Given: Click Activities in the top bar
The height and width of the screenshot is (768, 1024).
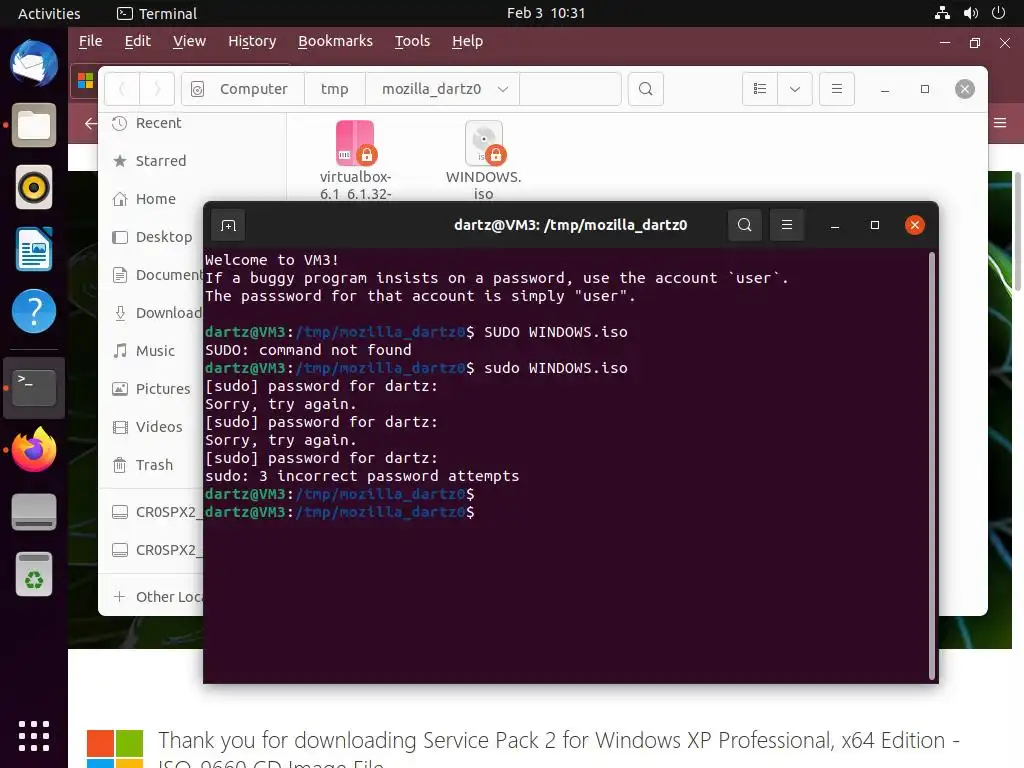Looking at the screenshot, I should pos(49,13).
